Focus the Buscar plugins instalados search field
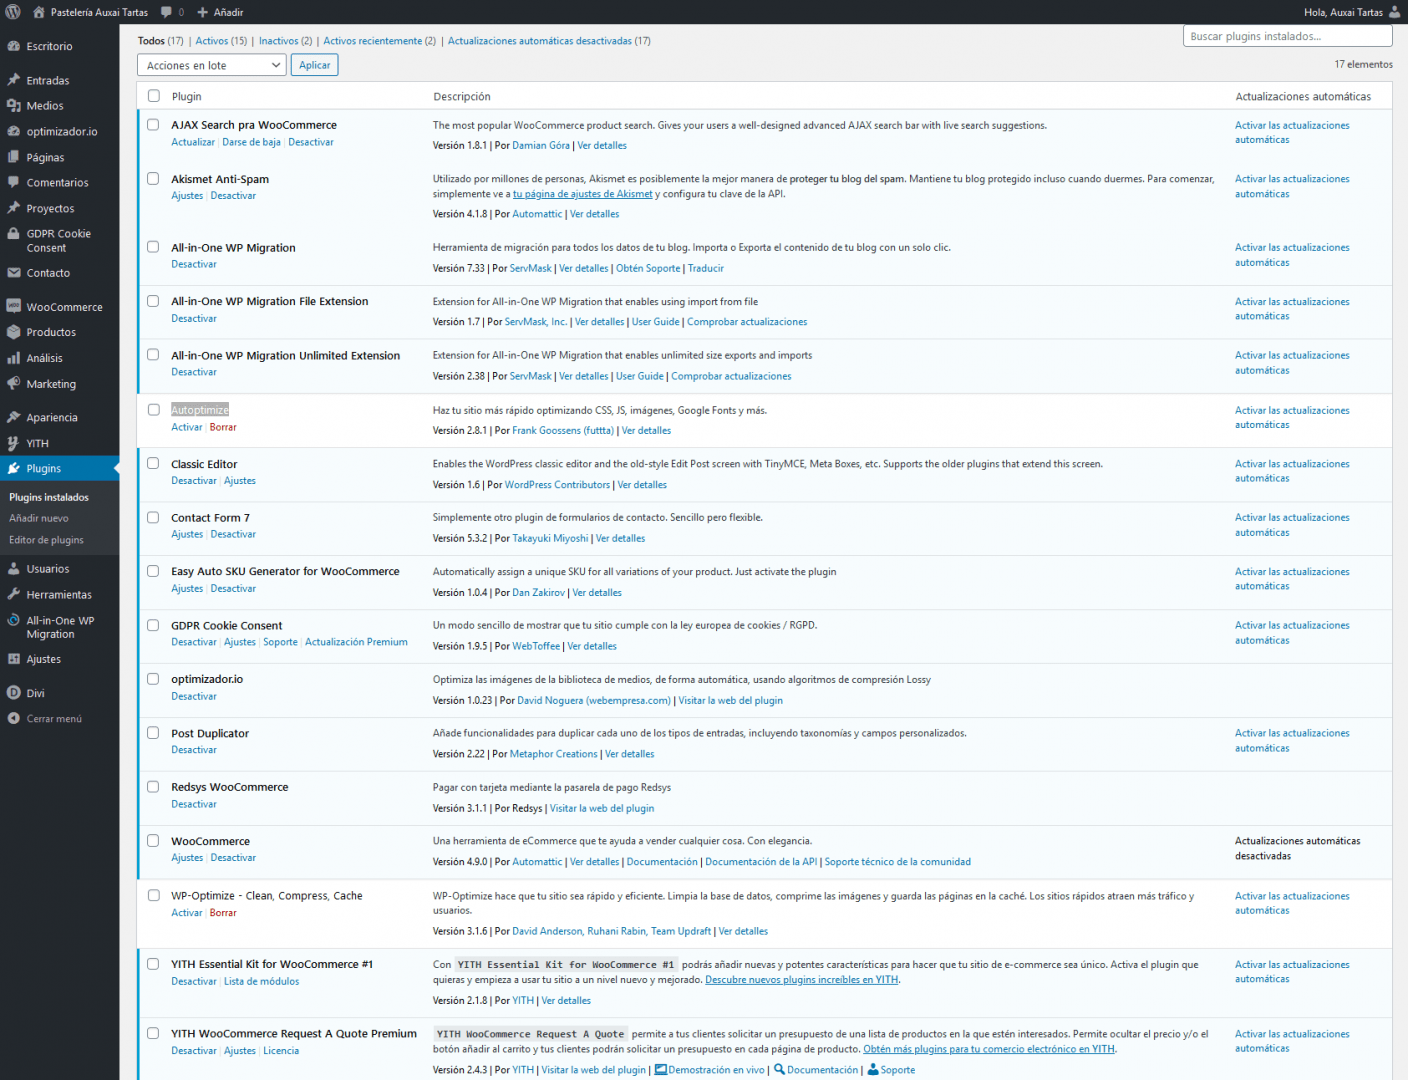The height and width of the screenshot is (1080, 1408). [x=1287, y=36]
